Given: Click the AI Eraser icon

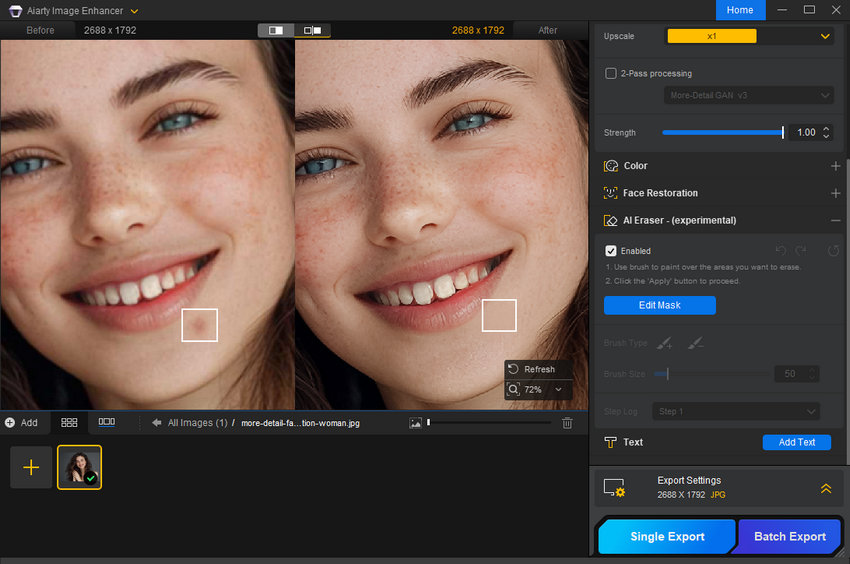Looking at the screenshot, I should pyautogui.click(x=610, y=221).
